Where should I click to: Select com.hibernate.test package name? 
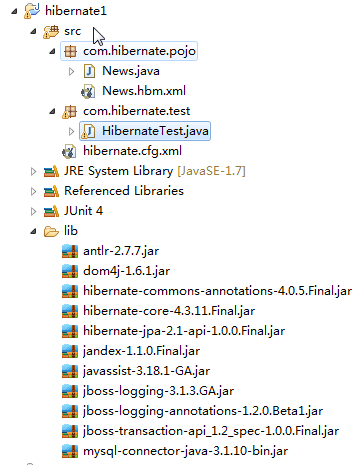click(136, 111)
